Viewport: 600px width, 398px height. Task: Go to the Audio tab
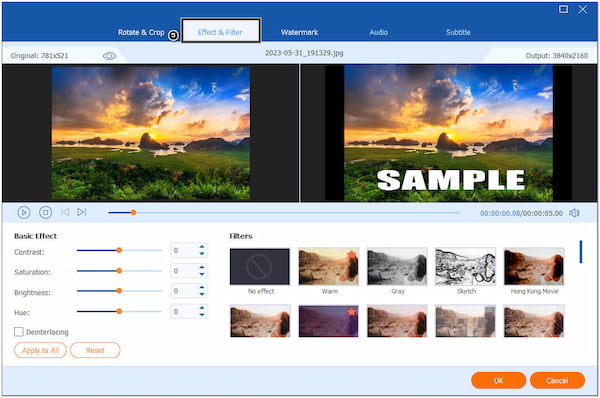[379, 33]
